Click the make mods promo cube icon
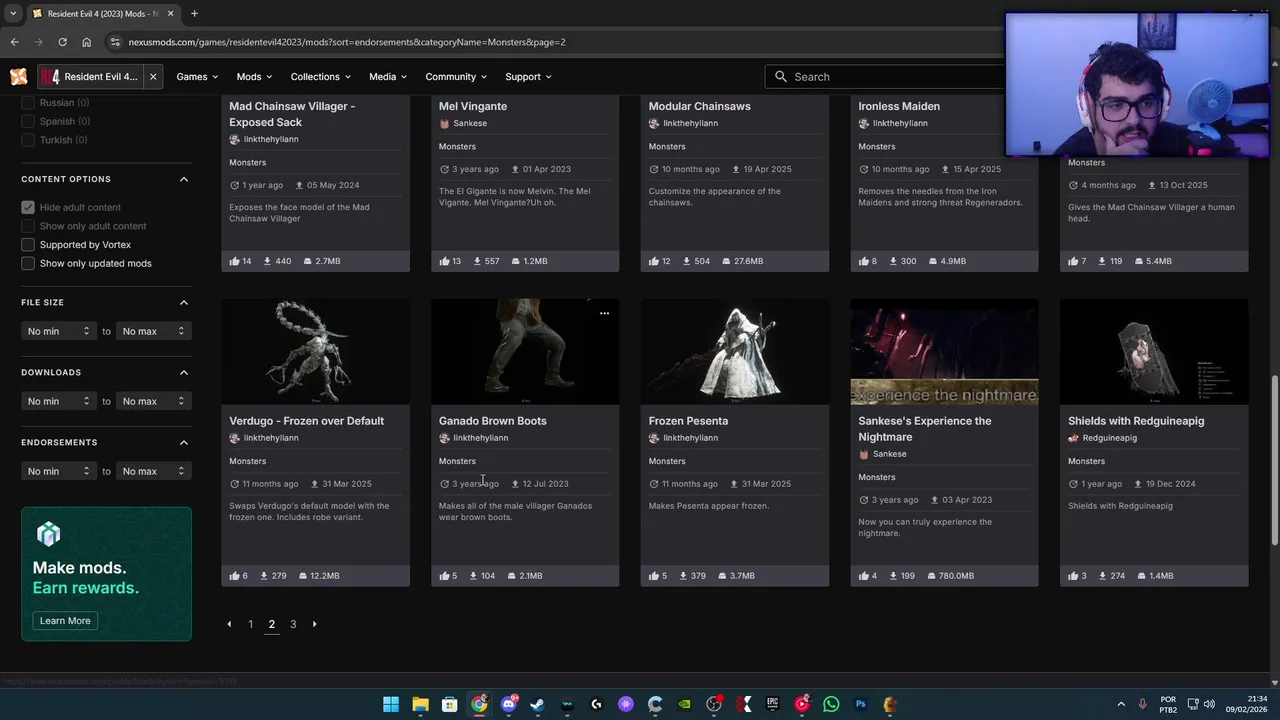1280x720 pixels. click(x=48, y=534)
